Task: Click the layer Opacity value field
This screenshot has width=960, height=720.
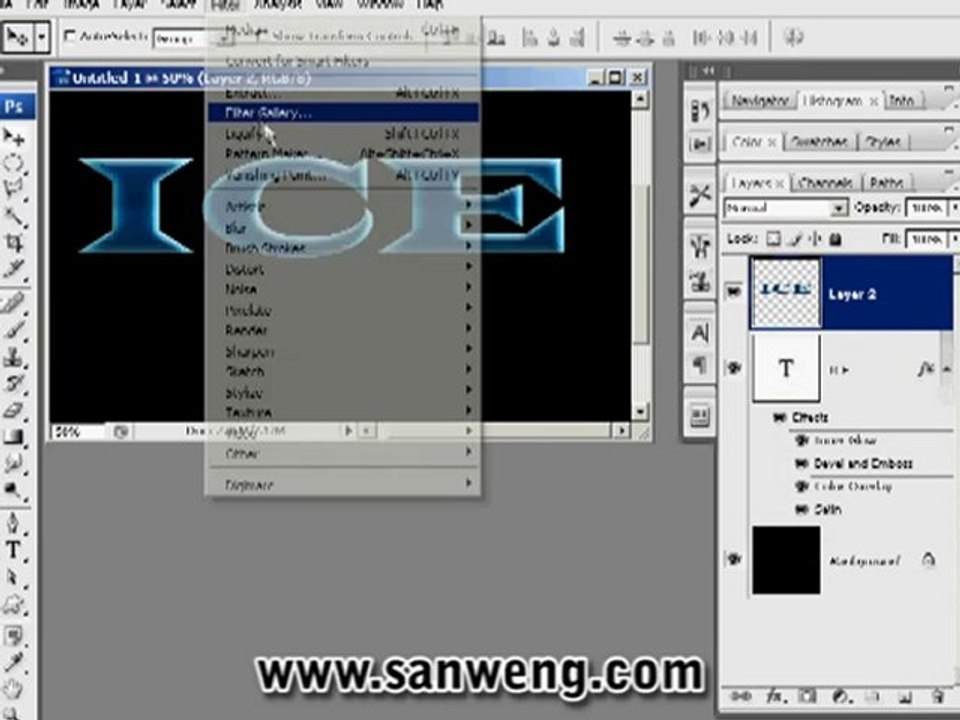Action: point(926,208)
